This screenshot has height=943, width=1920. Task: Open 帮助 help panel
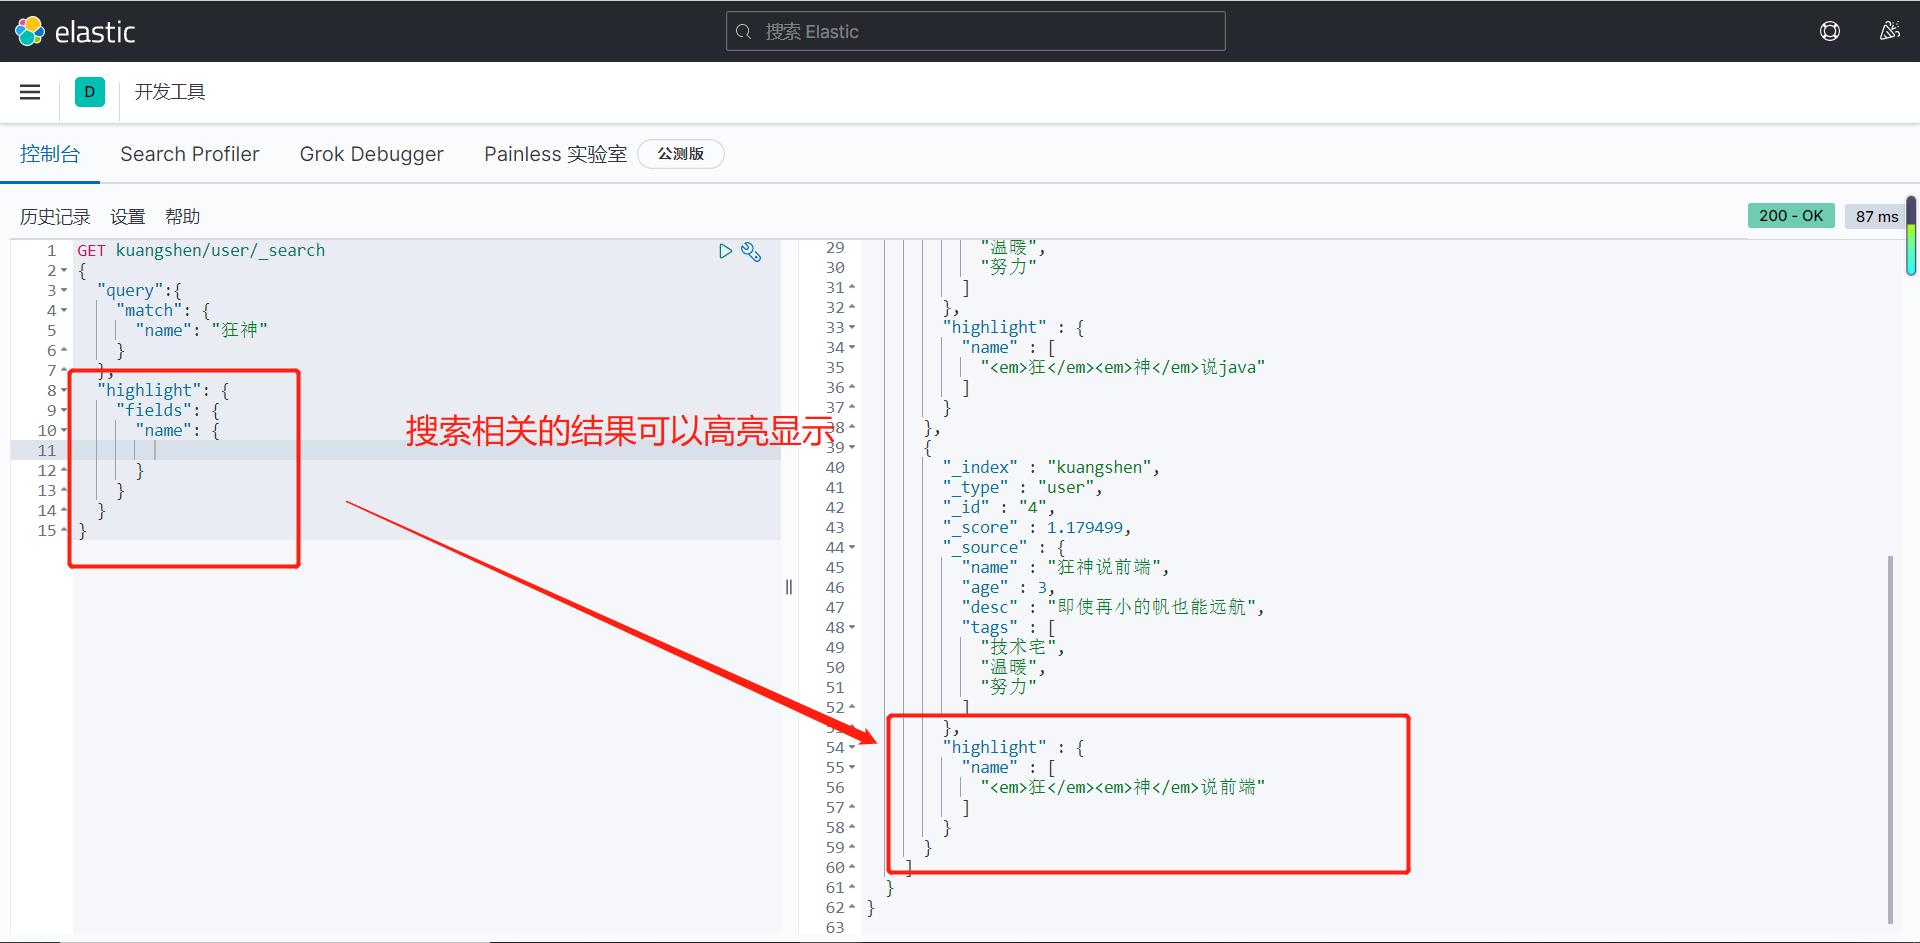click(183, 217)
